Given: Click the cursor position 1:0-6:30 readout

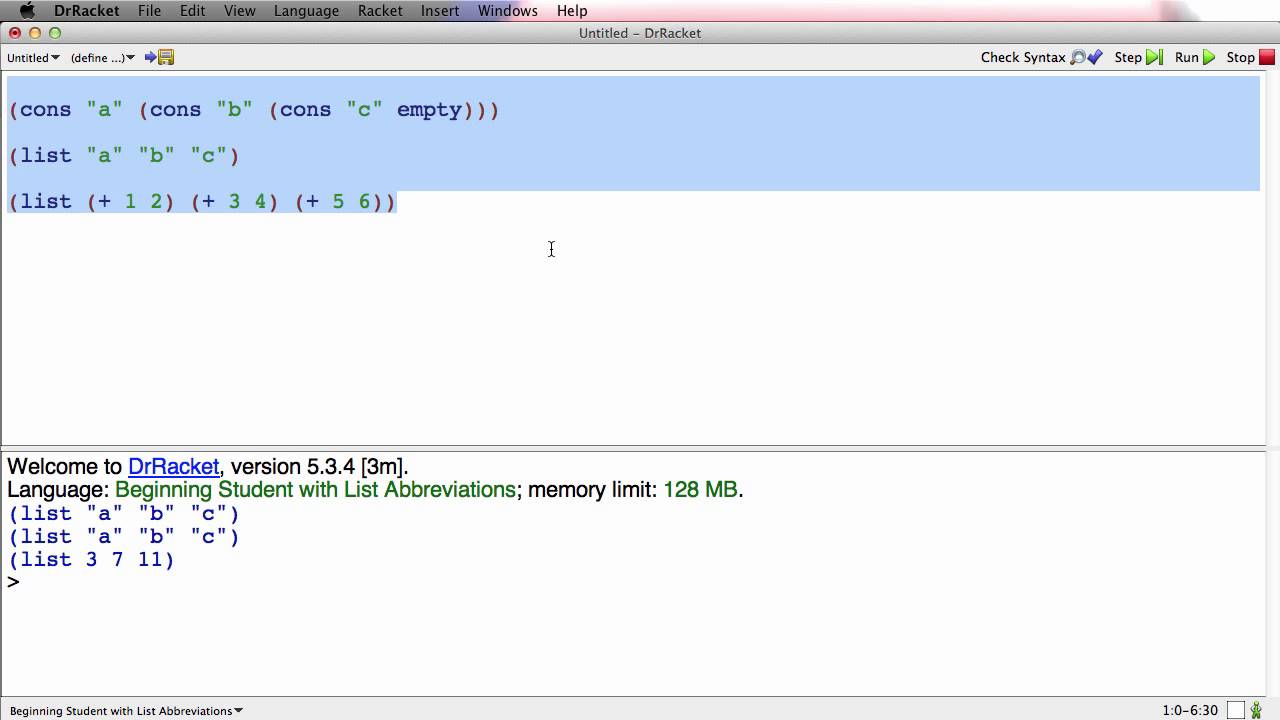Looking at the screenshot, I should click(x=1190, y=711).
